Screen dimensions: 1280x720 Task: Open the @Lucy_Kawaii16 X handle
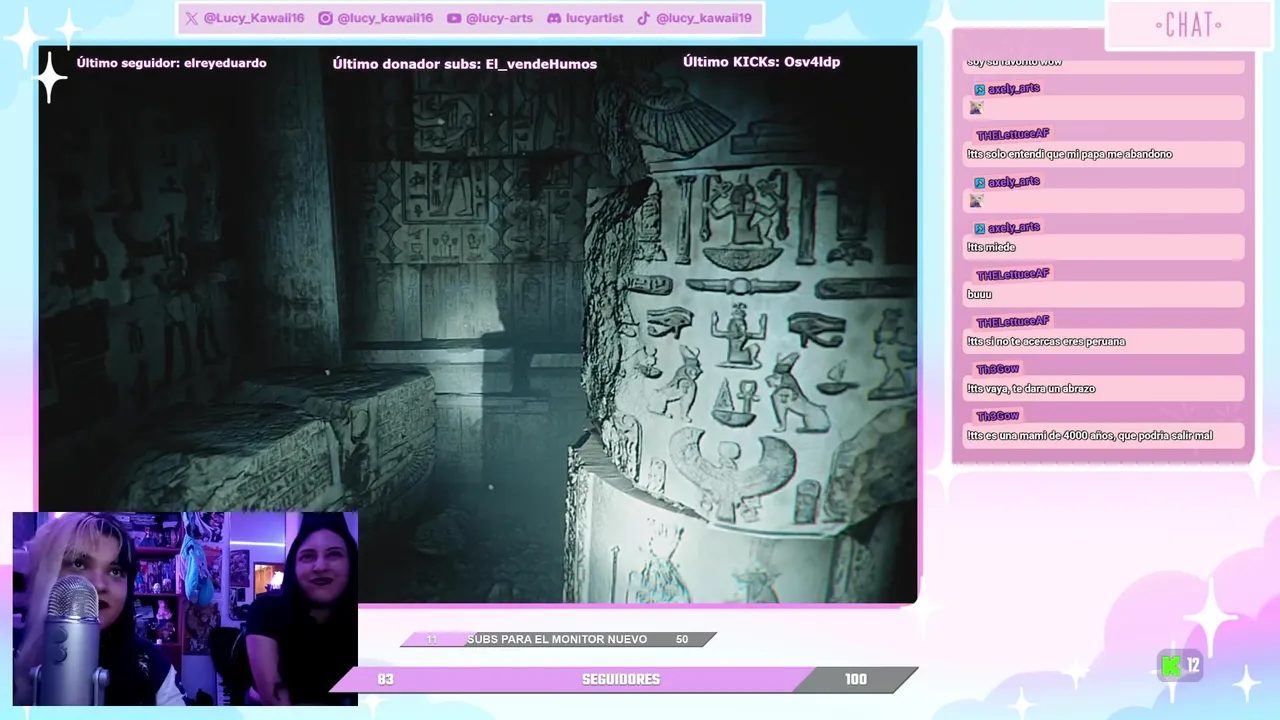tap(253, 18)
